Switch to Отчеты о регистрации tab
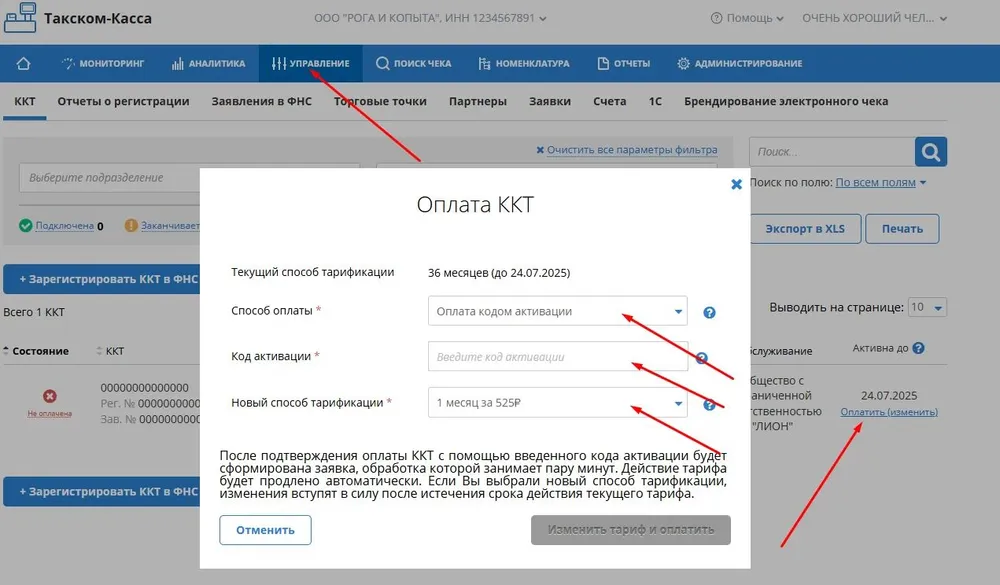1000x585 pixels. click(x=123, y=101)
